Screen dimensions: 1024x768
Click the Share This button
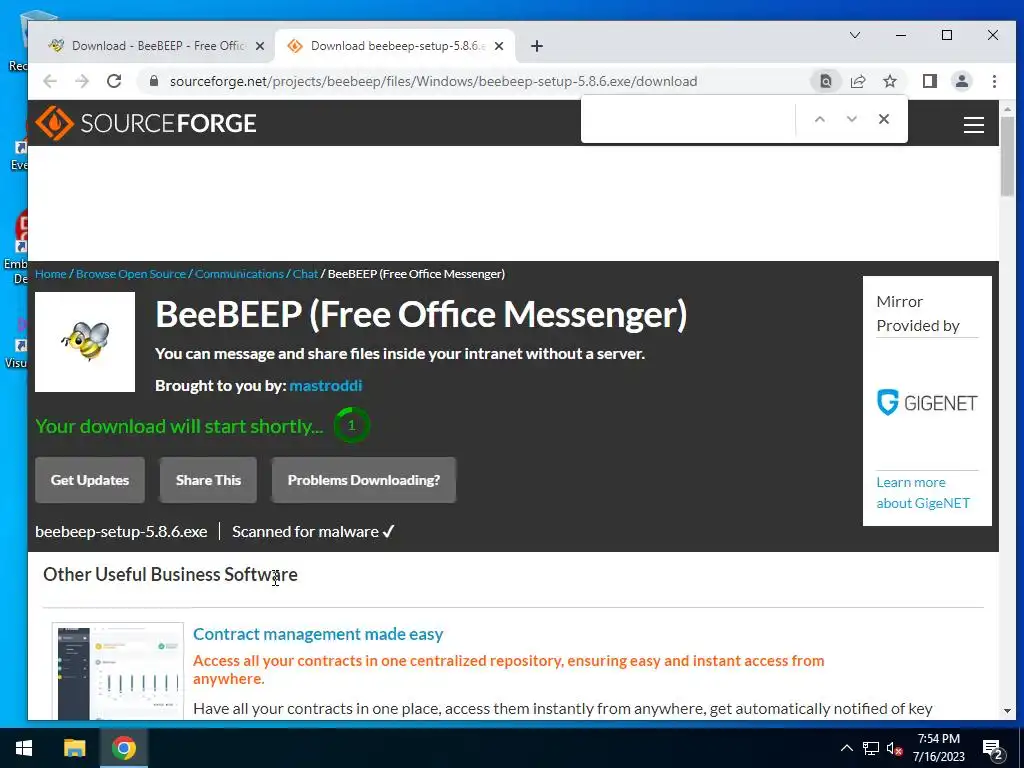[208, 480]
